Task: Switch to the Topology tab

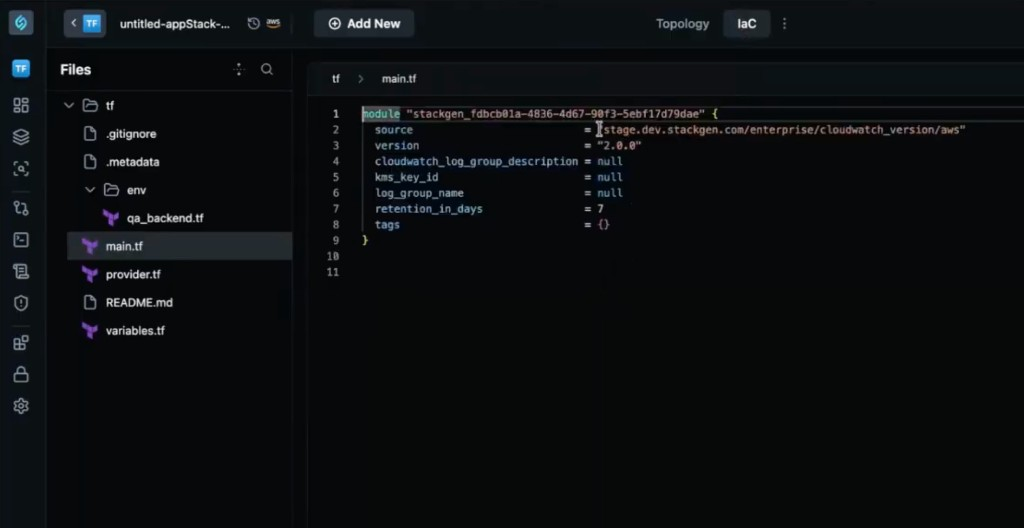Action: pyautogui.click(x=682, y=24)
